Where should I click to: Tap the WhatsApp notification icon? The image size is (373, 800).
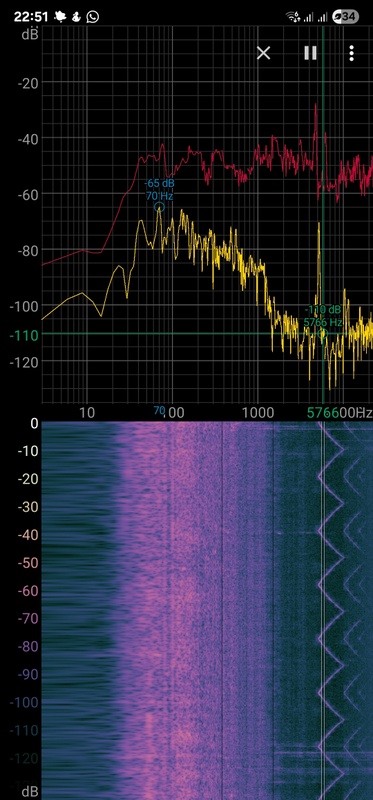[x=93, y=17]
